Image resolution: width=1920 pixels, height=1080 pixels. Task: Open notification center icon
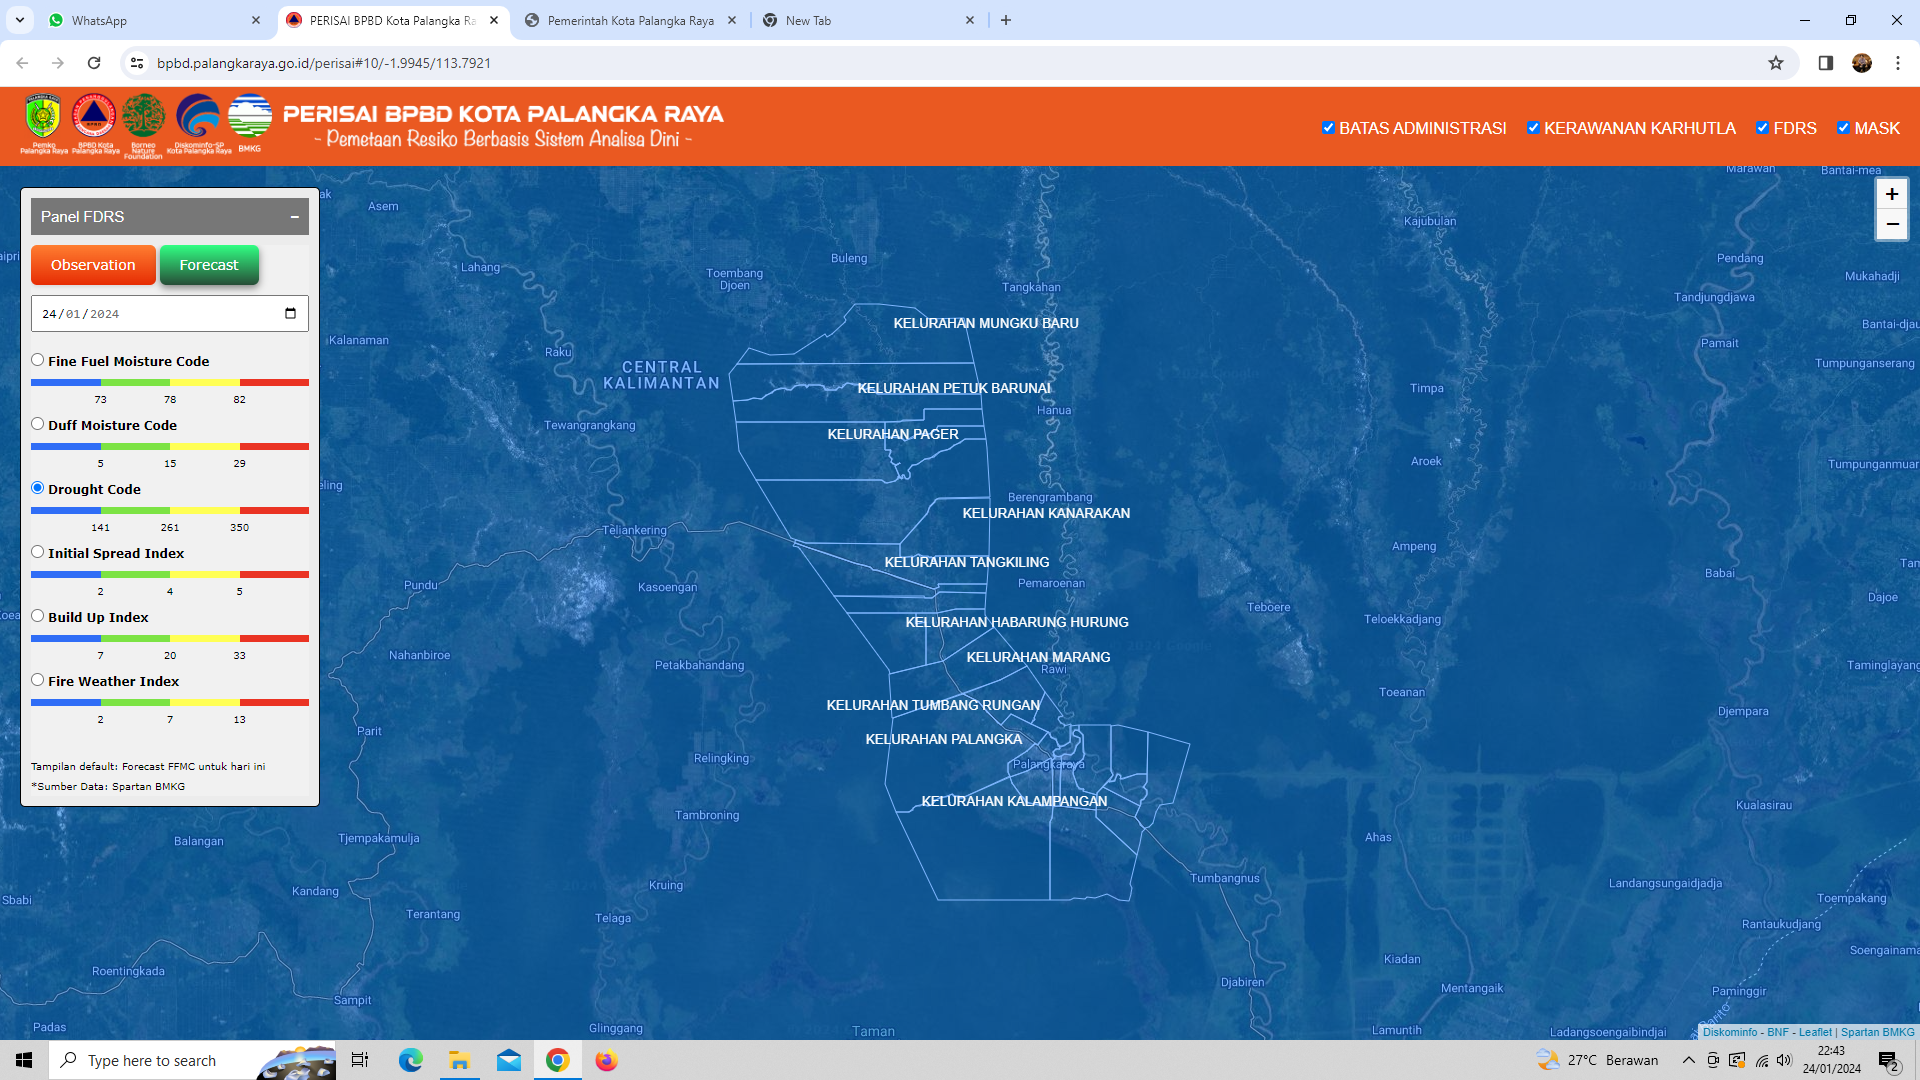click(1889, 1061)
